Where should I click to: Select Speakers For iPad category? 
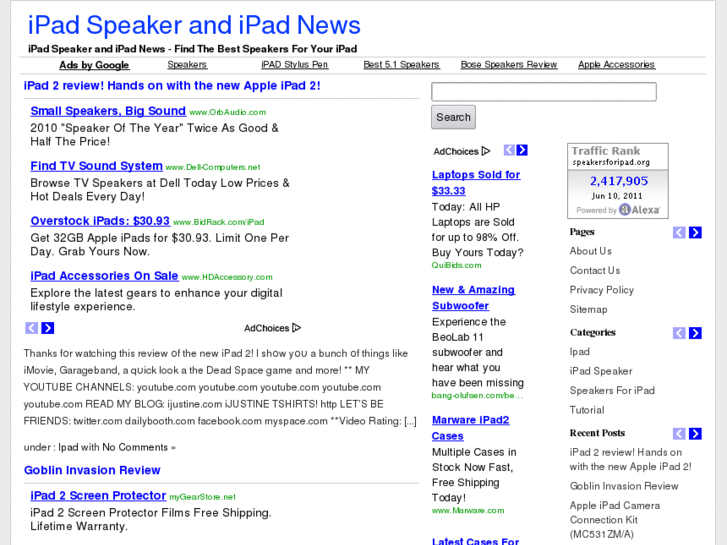coord(612,391)
